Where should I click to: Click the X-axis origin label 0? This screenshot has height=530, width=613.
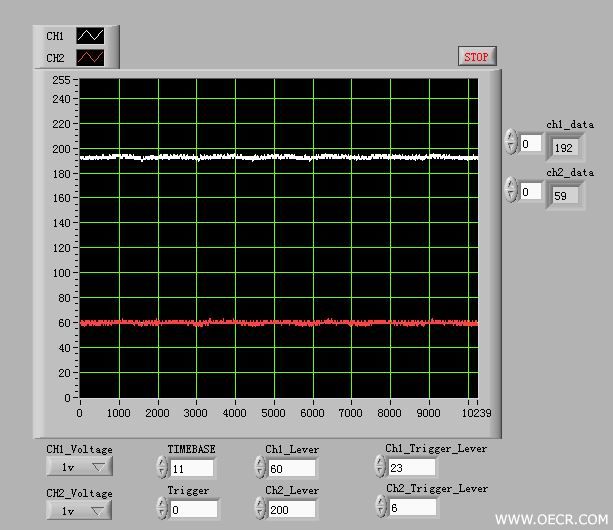(79, 413)
